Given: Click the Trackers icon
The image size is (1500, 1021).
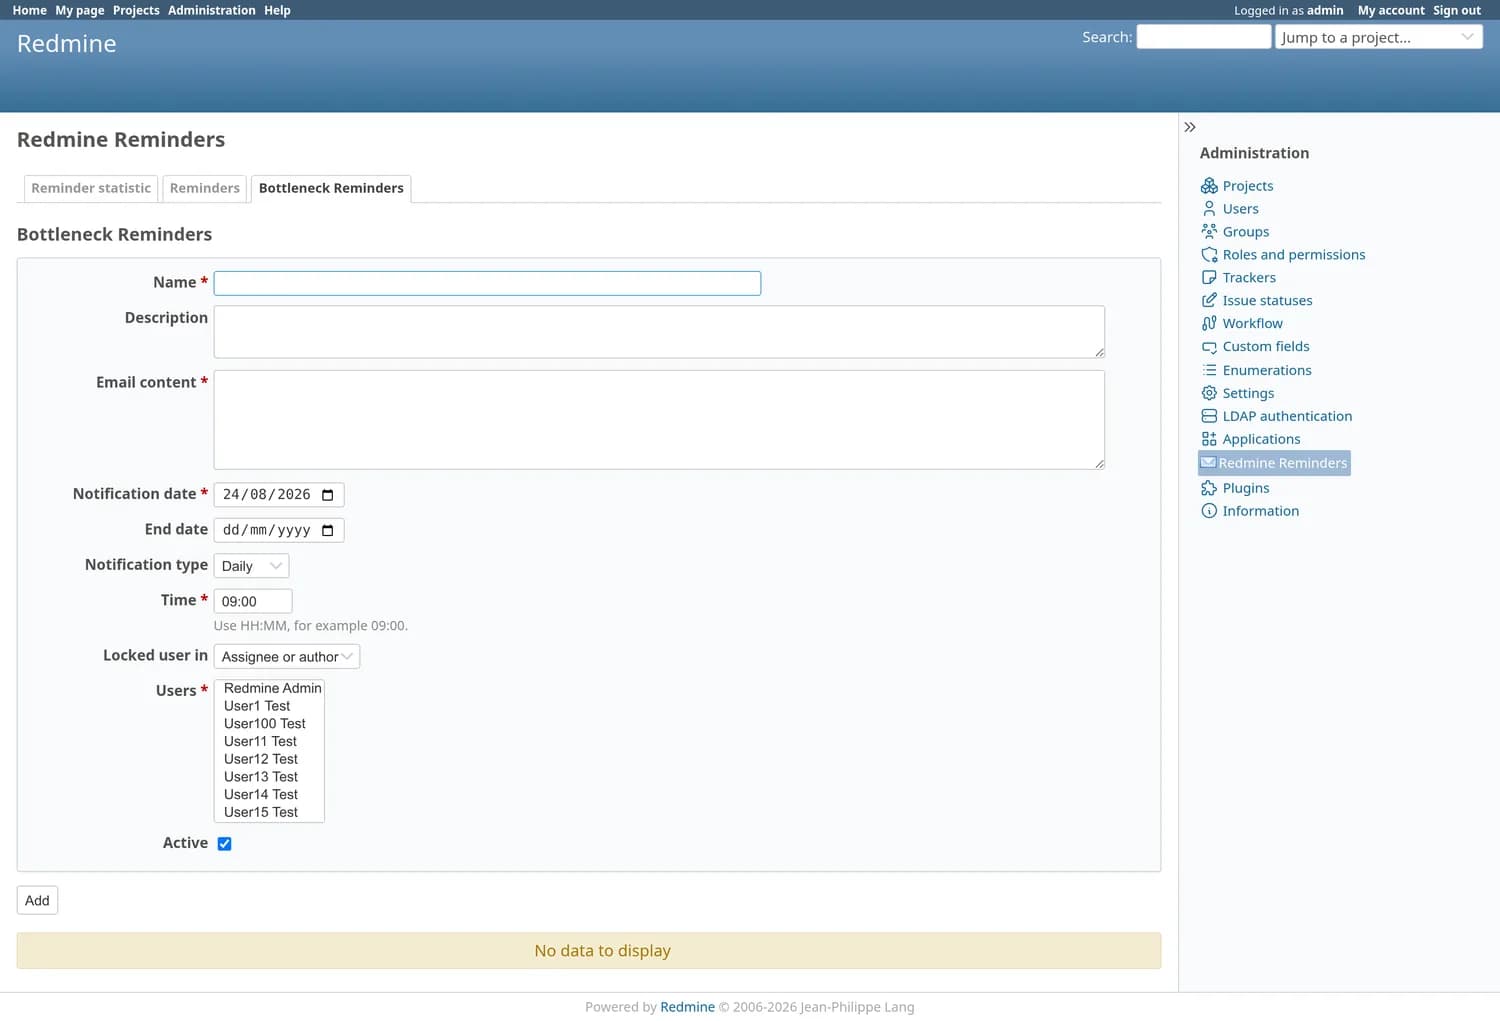Looking at the screenshot, I should coord(1209,278).
